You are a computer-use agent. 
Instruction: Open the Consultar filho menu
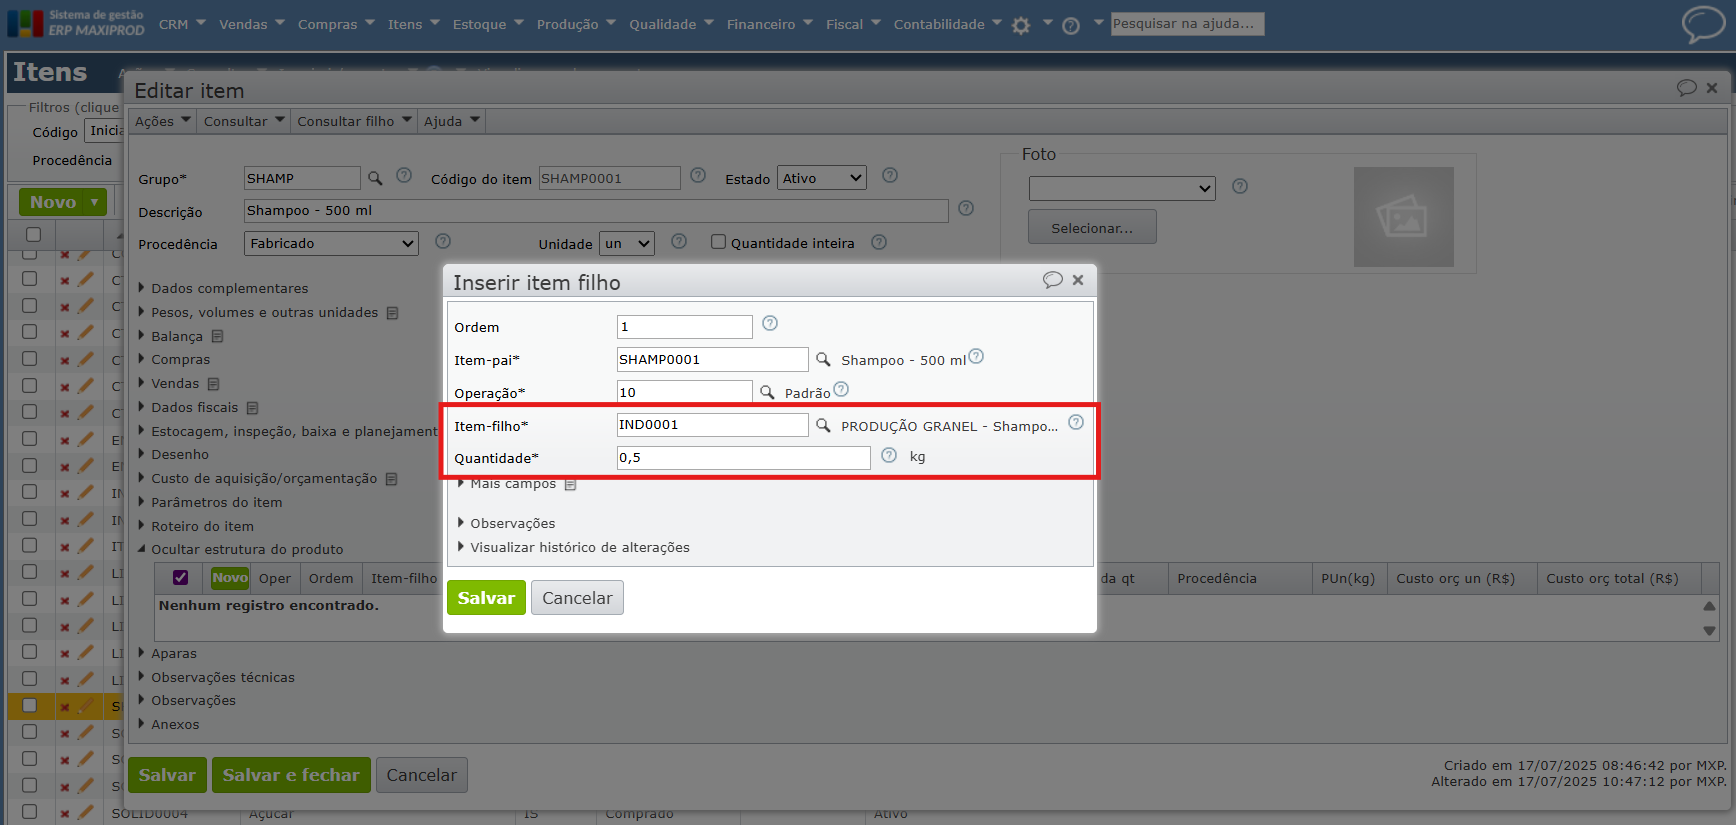click(355, 121)
